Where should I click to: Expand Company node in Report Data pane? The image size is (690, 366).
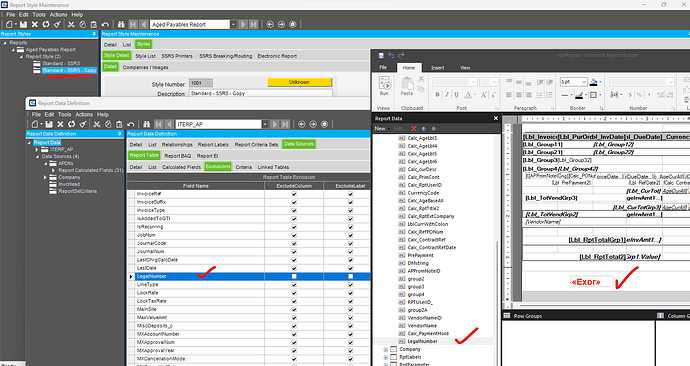[385, 349]
